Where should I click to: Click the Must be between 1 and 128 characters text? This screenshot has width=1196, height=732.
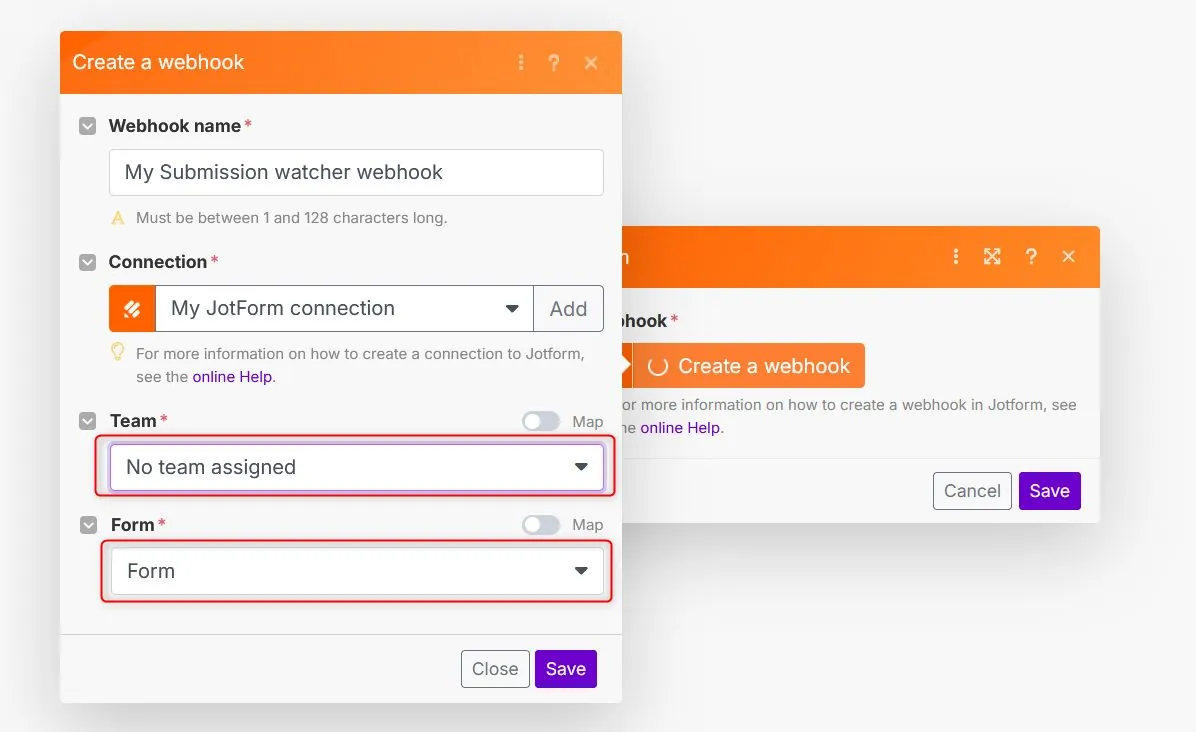tap(291, 218)
